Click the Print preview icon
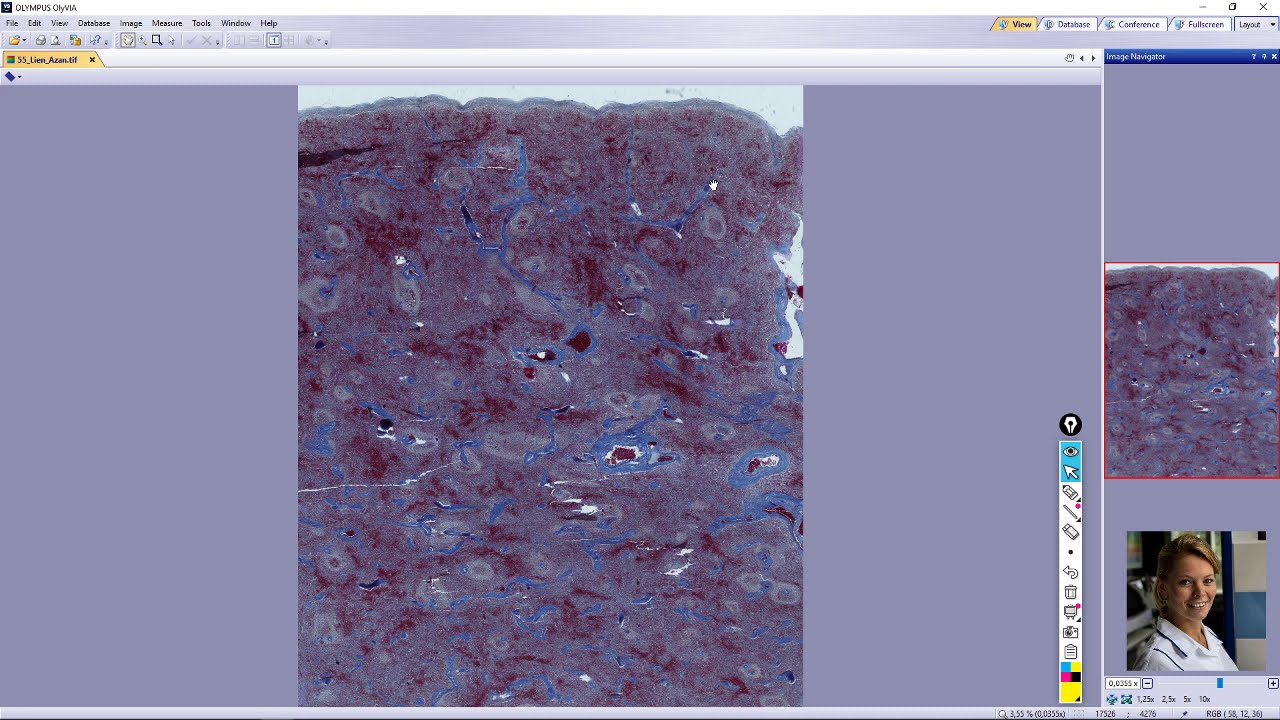 pos(55,40)
